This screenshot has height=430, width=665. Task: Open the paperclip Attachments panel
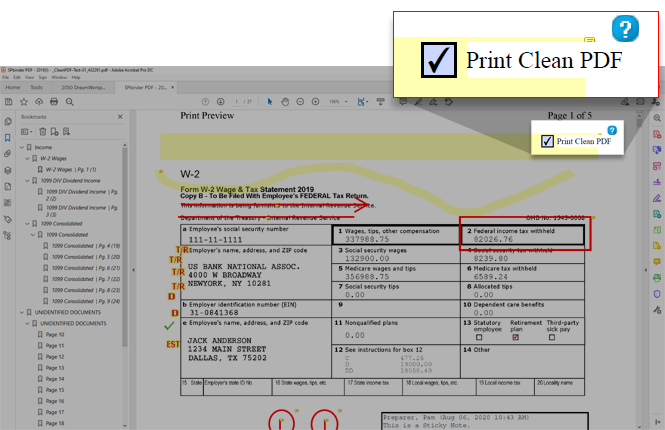tap(8, 154)
